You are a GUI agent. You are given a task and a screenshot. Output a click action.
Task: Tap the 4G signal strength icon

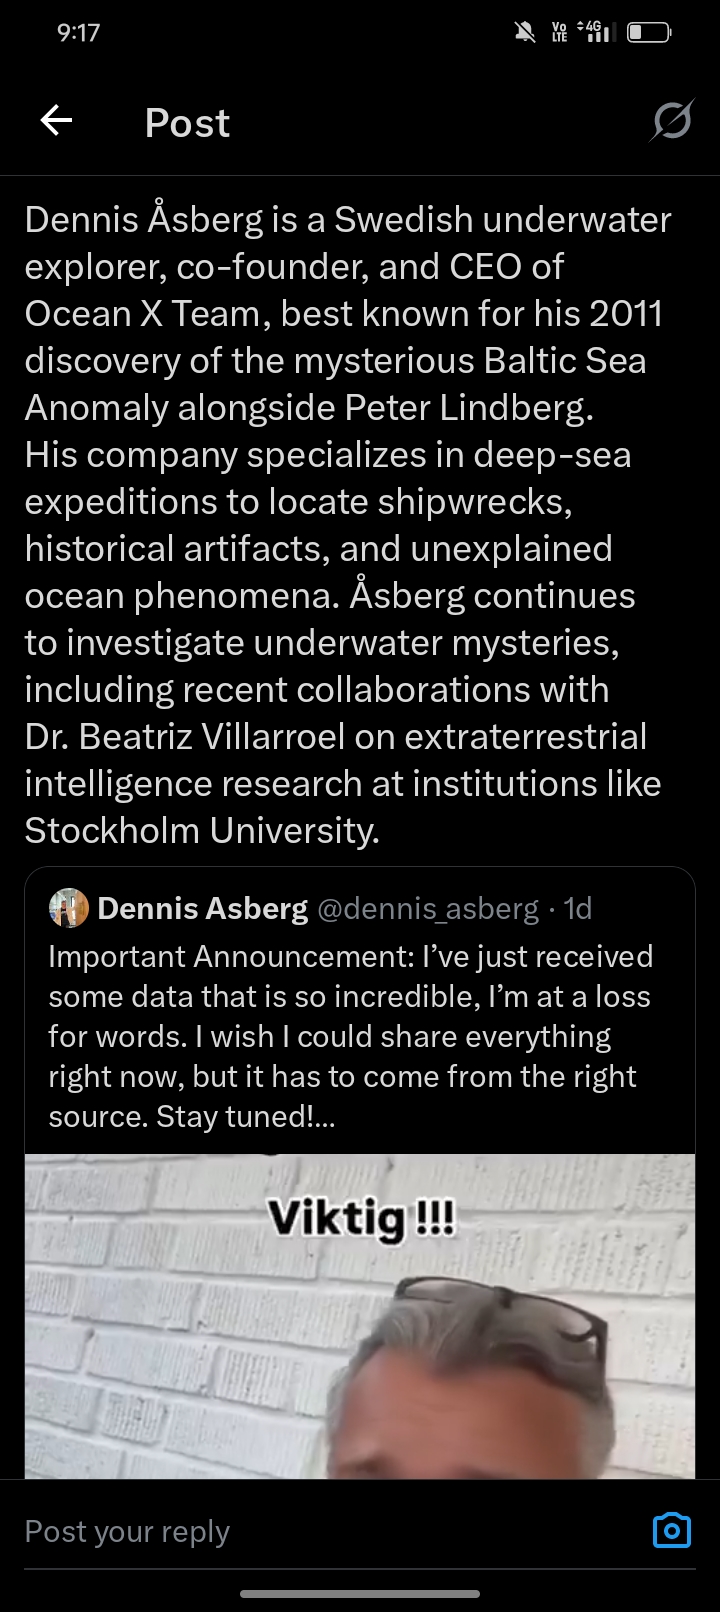[597, 33]
